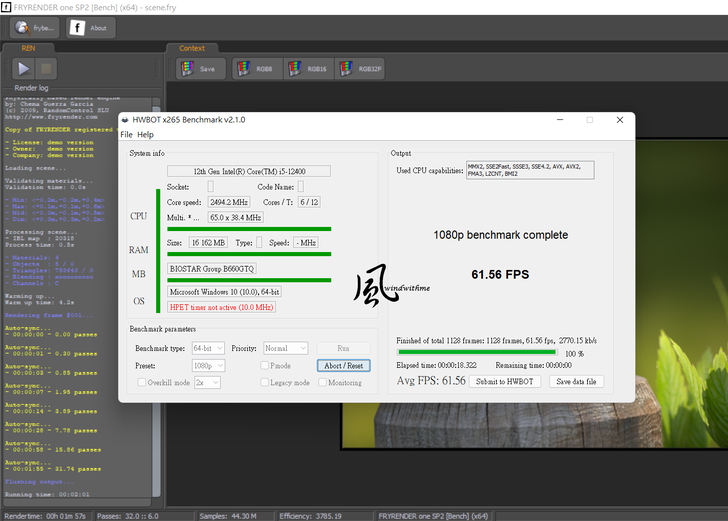Select RGB8 output format icon
728x521 pixels.
[256, 69]
